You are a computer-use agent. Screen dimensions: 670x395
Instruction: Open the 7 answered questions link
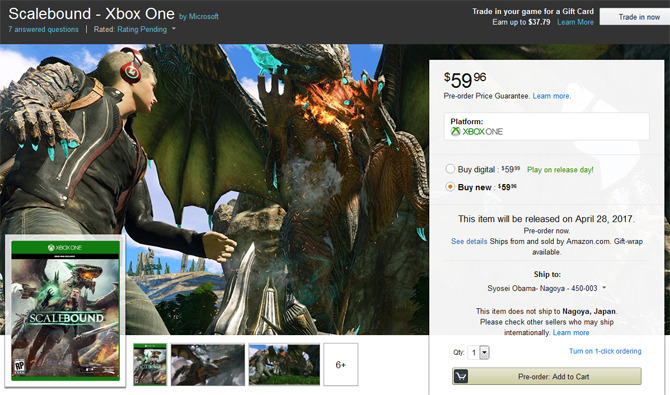point(44,29)
